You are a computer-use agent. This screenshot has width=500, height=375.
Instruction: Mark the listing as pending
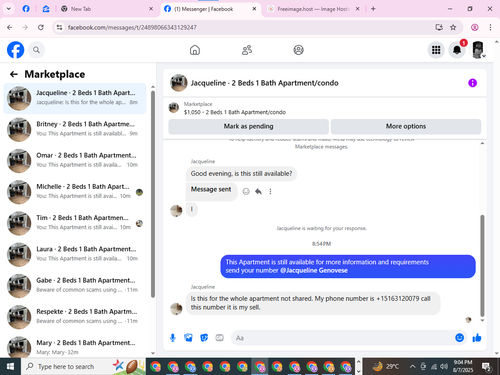[248, 126]
